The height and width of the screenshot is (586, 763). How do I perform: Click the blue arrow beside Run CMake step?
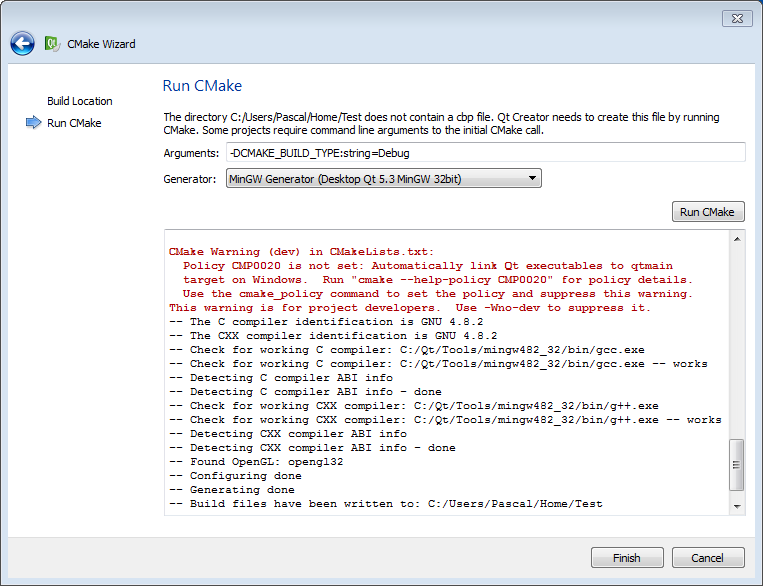click(x=32, y=123)
